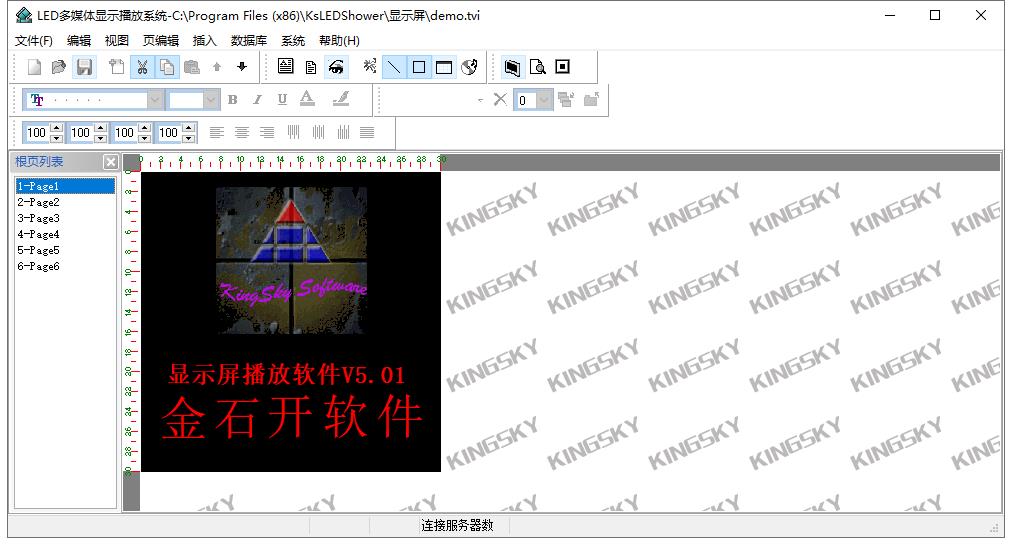Click the eye preview icon

point(336,67)
